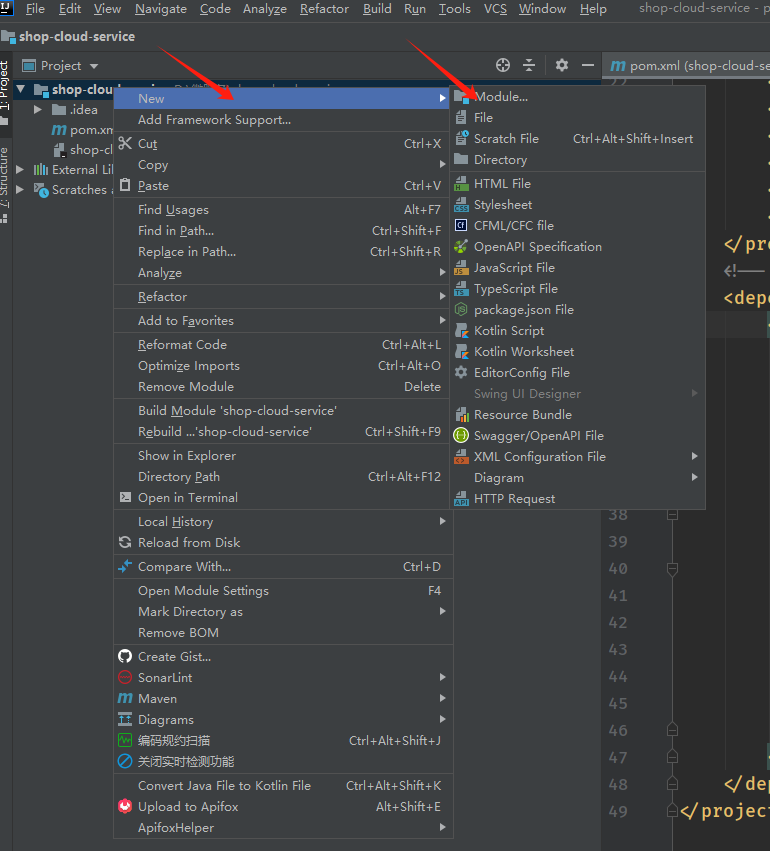Screen dimensions: 770x851
Task: Choose 编码规约扫描 menu item
Action: pyautogui.click(x=283, y=740)
